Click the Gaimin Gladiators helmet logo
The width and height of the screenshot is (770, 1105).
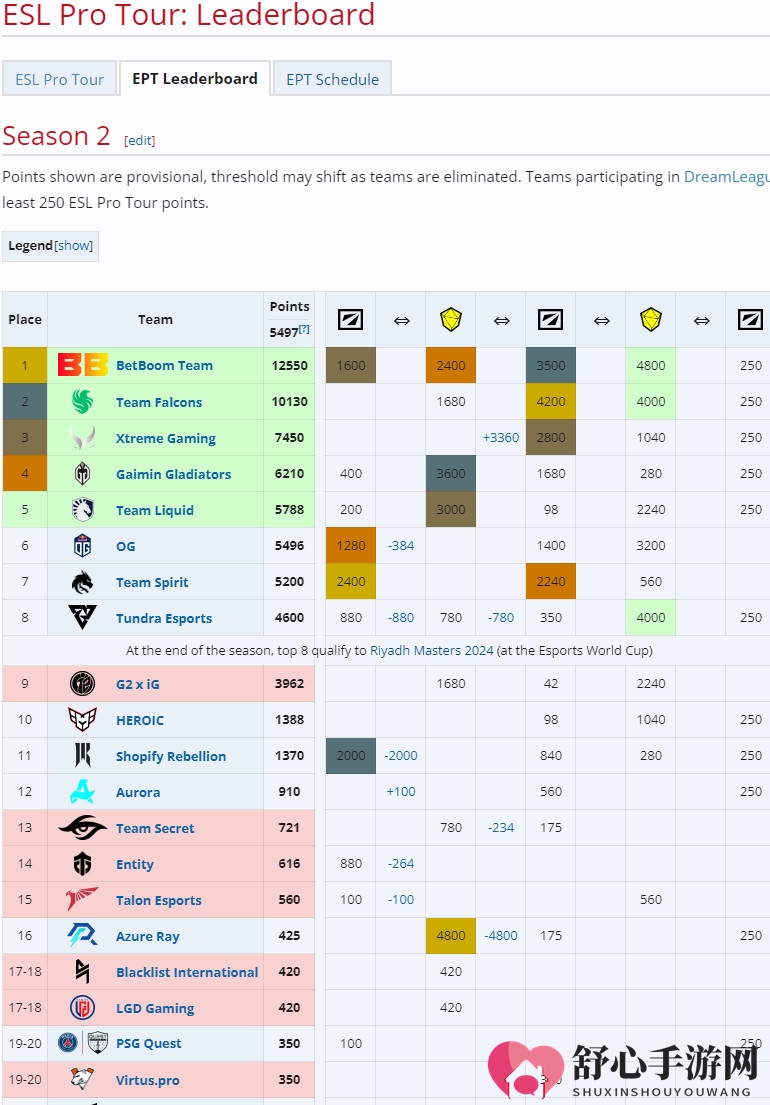(x=82, y=474)
